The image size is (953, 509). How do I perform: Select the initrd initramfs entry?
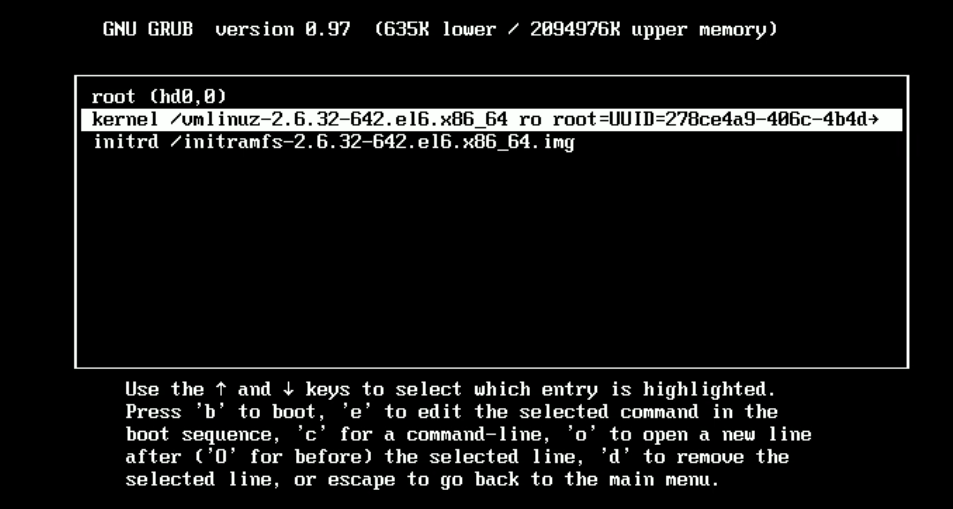pyautogui.click(x=492, y=142)
